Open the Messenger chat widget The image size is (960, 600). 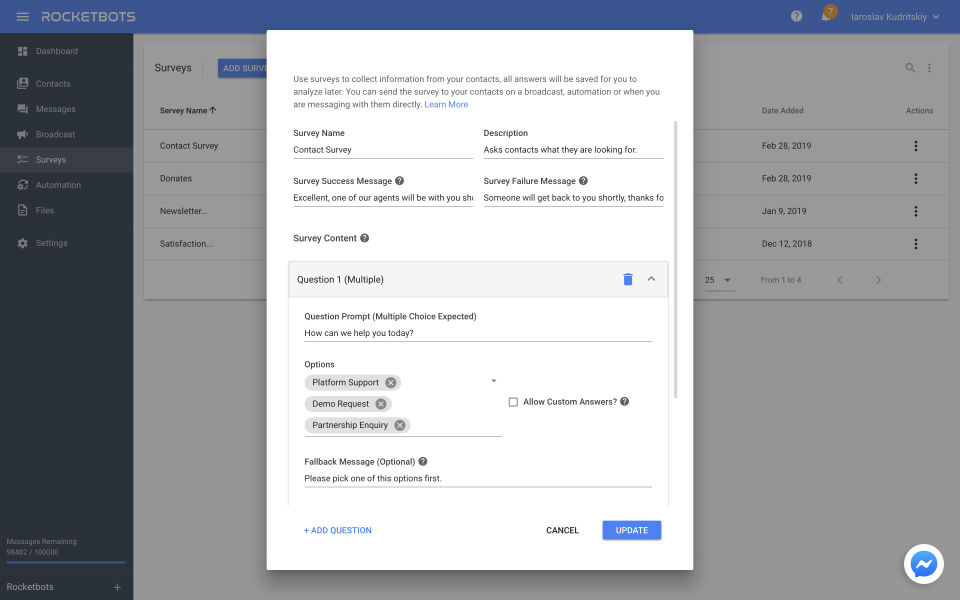[923, 564]
